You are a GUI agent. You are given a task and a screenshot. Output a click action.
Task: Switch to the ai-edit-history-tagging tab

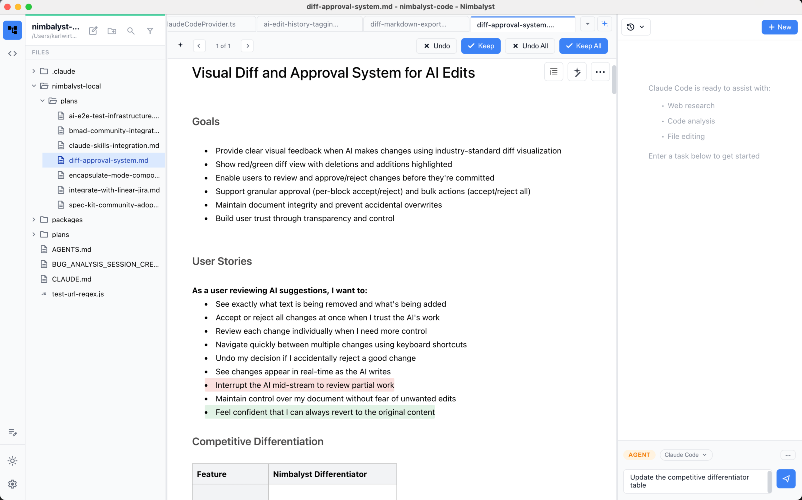[x=309, y=24]
